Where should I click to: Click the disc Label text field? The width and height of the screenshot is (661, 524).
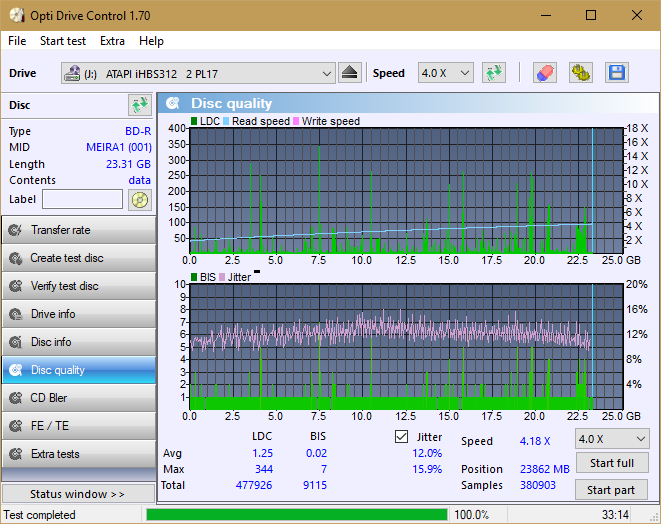pyautogui.click(x=83, y=200)
